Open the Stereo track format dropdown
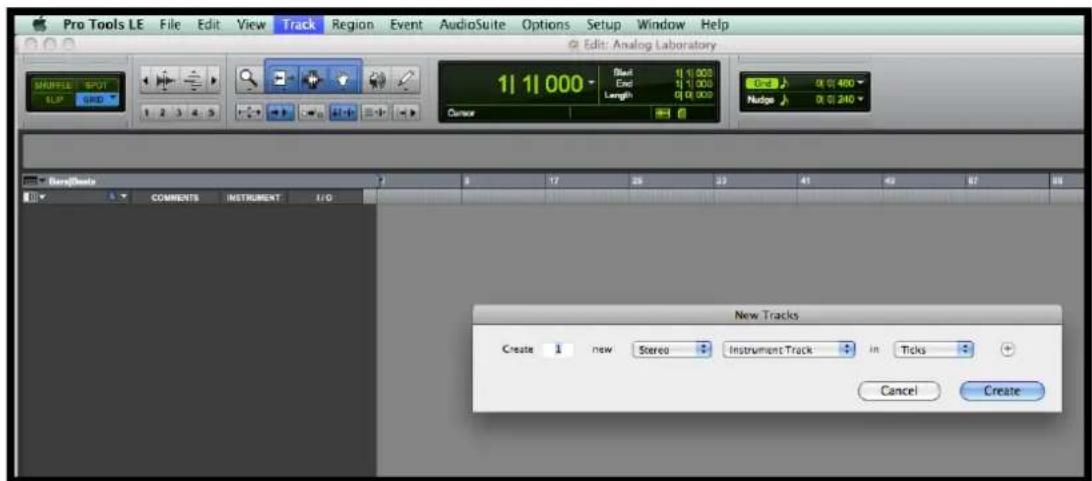The height and width of the screenshot is (481, 1092). click(x=671, y=350)
